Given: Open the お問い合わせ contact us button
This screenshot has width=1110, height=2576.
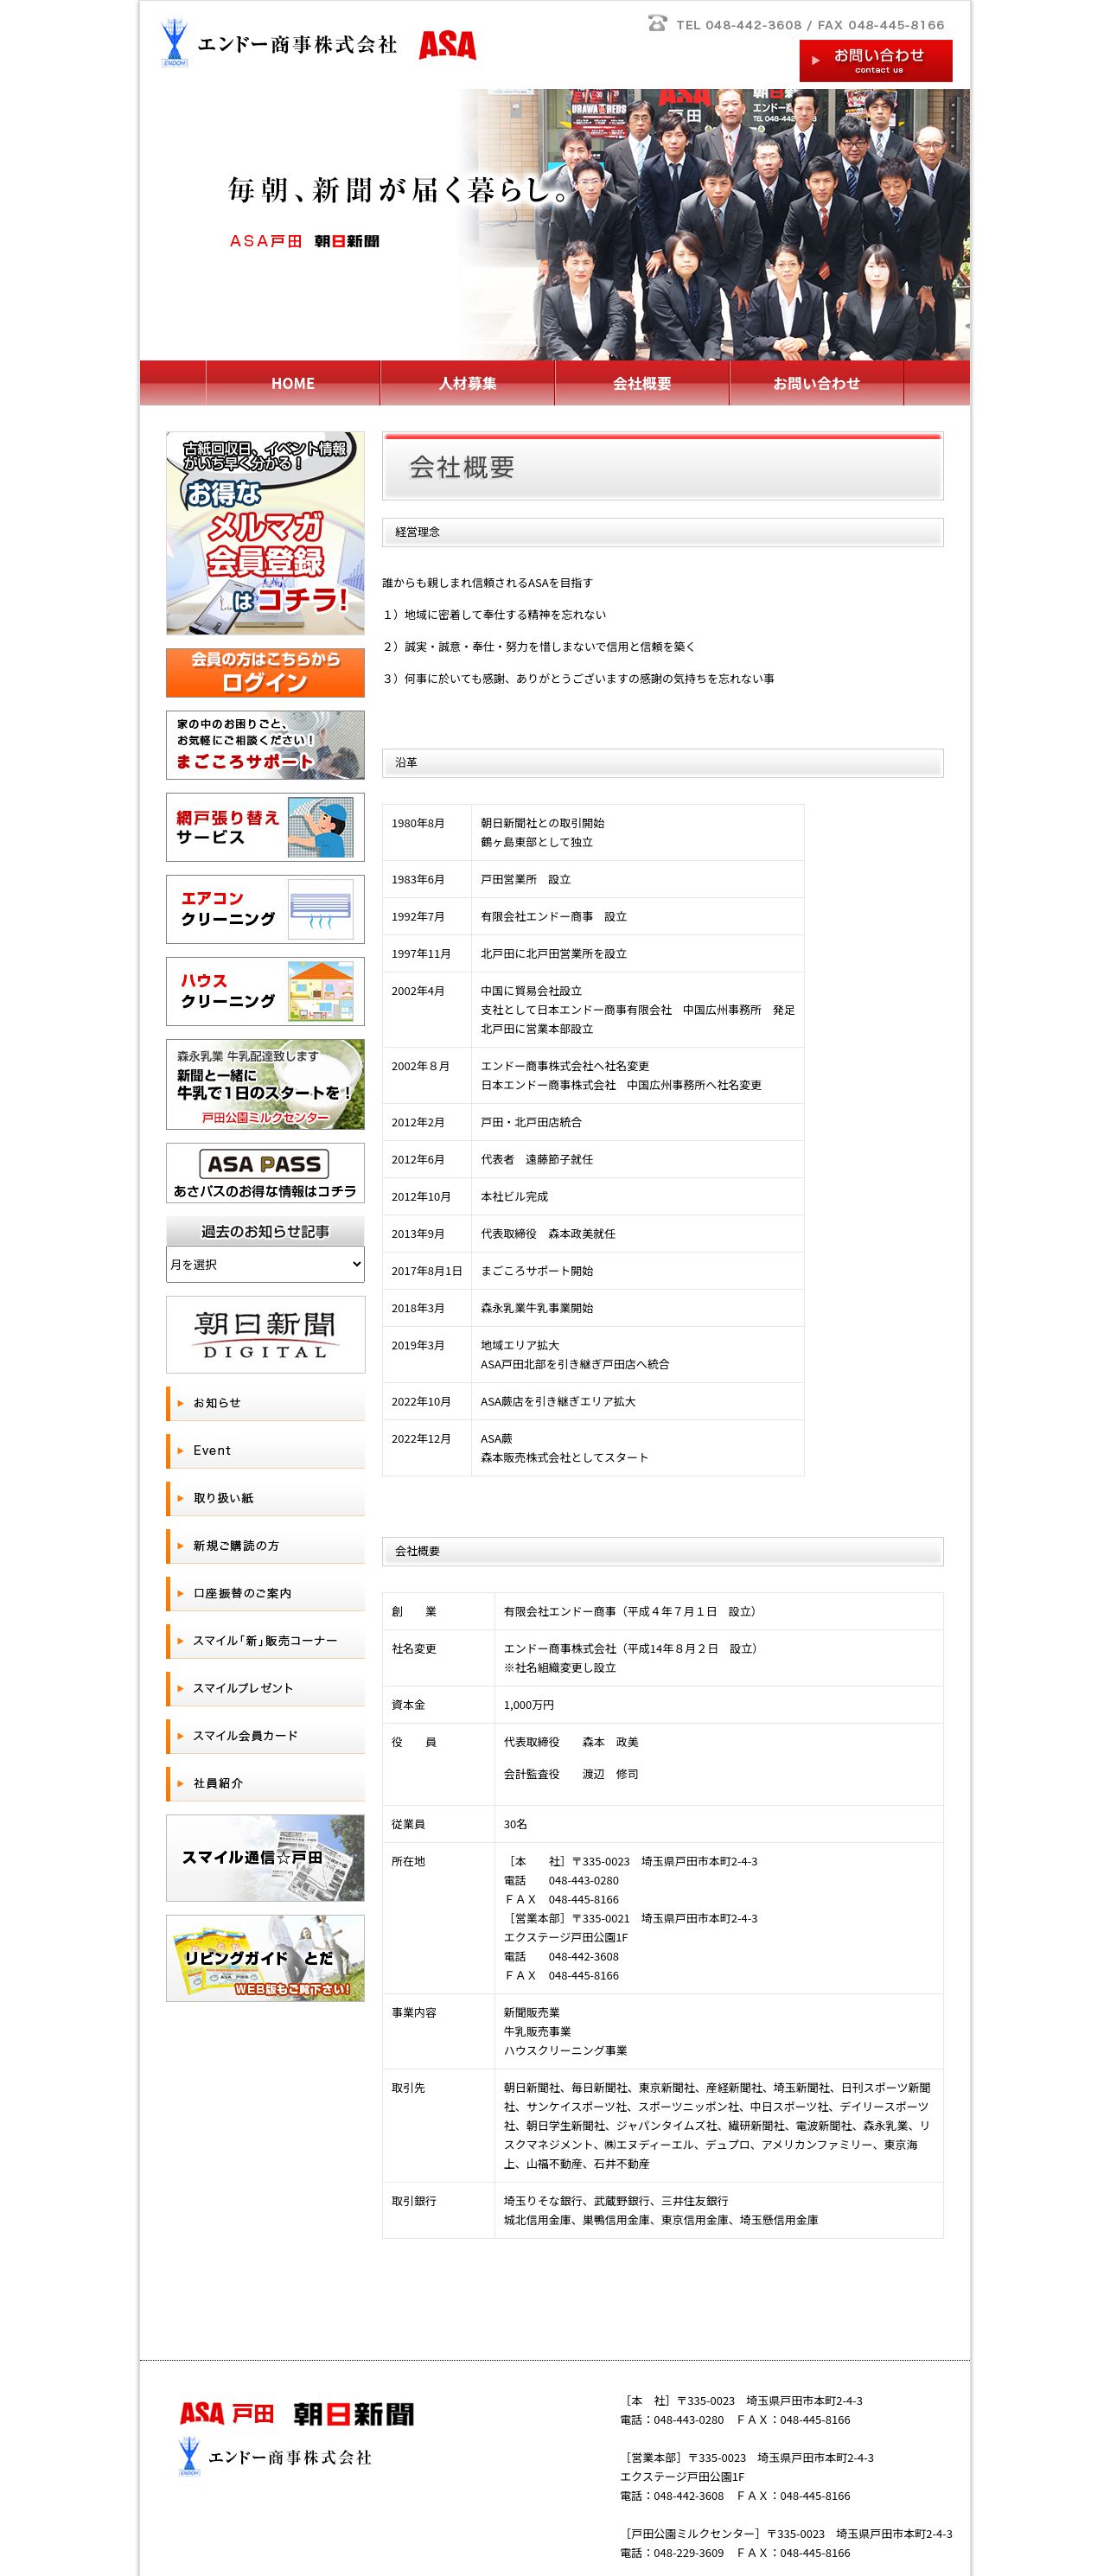Looking at the screenshot, I should click(x=875, y=61).
